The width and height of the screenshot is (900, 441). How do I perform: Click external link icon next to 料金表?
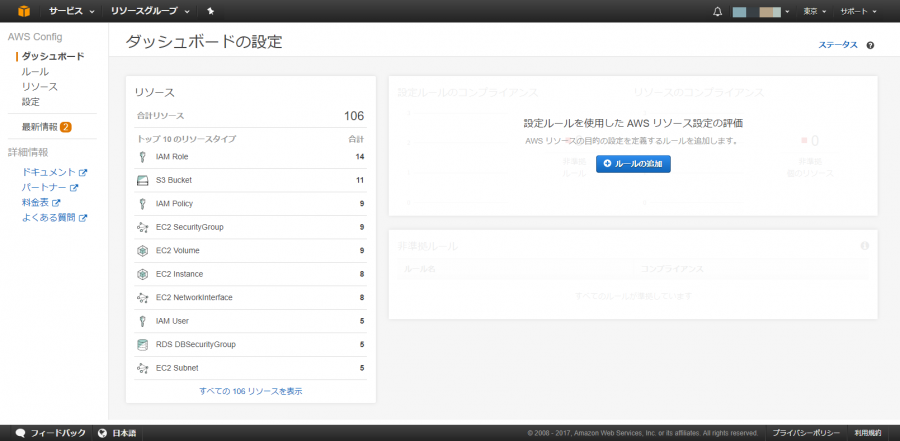coord(56,203)
